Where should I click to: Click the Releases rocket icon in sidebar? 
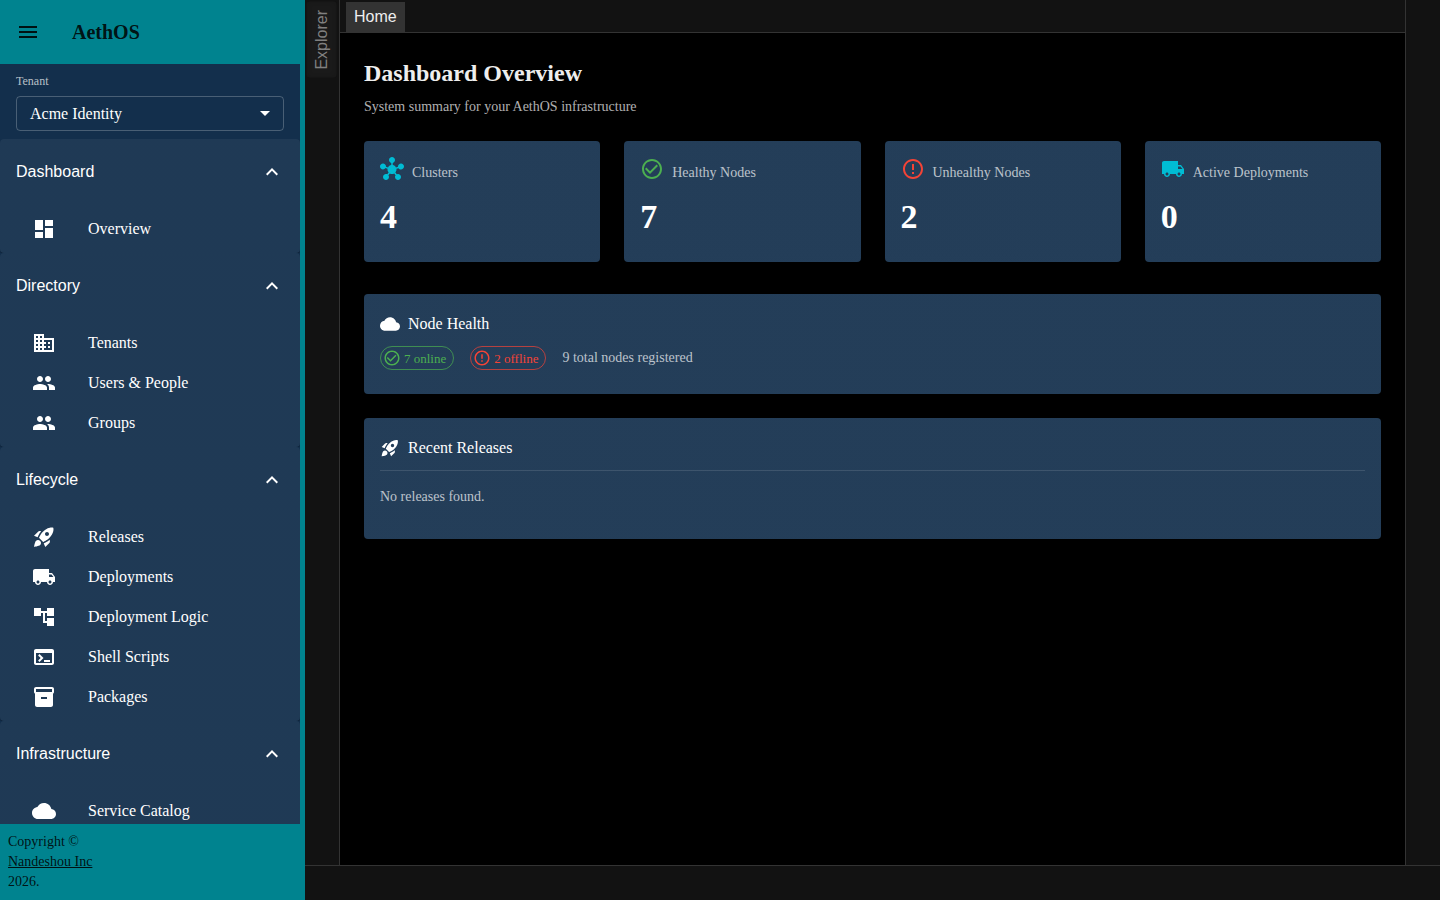tap(44, 537)
